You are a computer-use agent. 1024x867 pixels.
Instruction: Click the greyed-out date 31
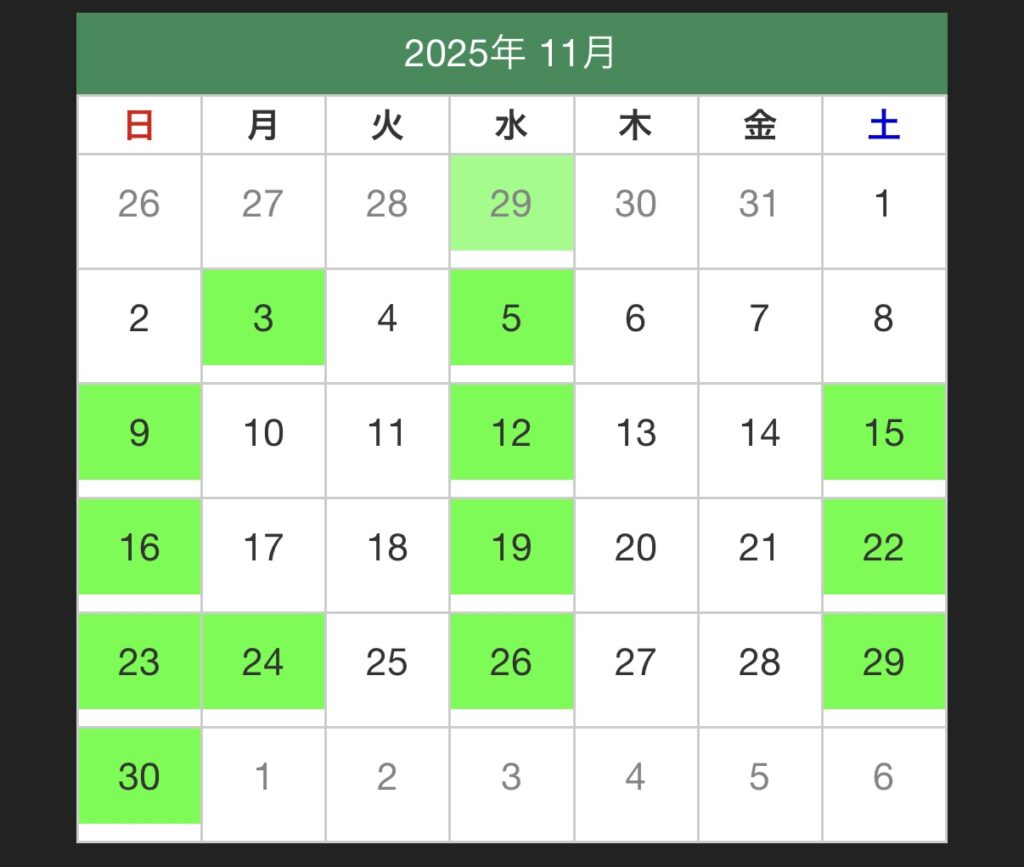[759, 204]
